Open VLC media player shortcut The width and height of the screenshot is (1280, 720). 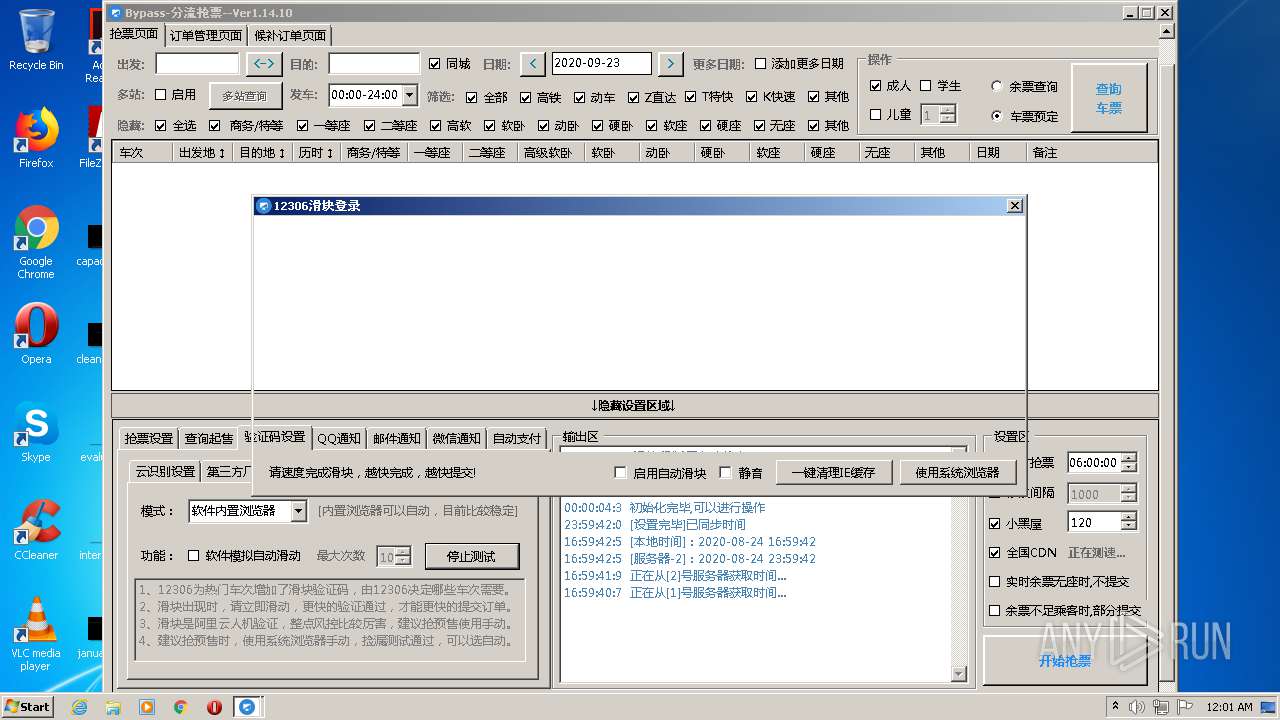[36, 634]
